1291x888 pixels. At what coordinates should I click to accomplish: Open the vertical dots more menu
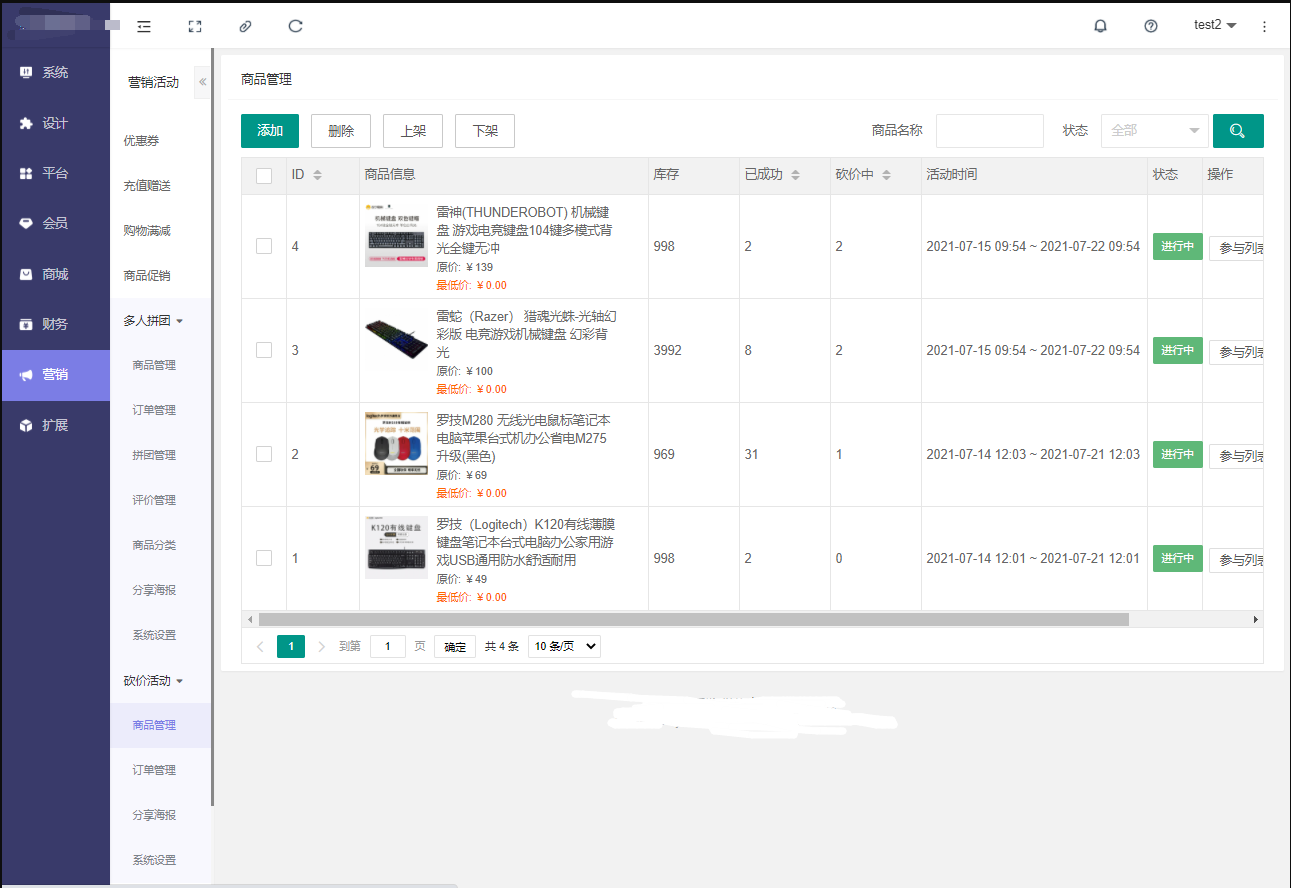(x=1264, y=26)
